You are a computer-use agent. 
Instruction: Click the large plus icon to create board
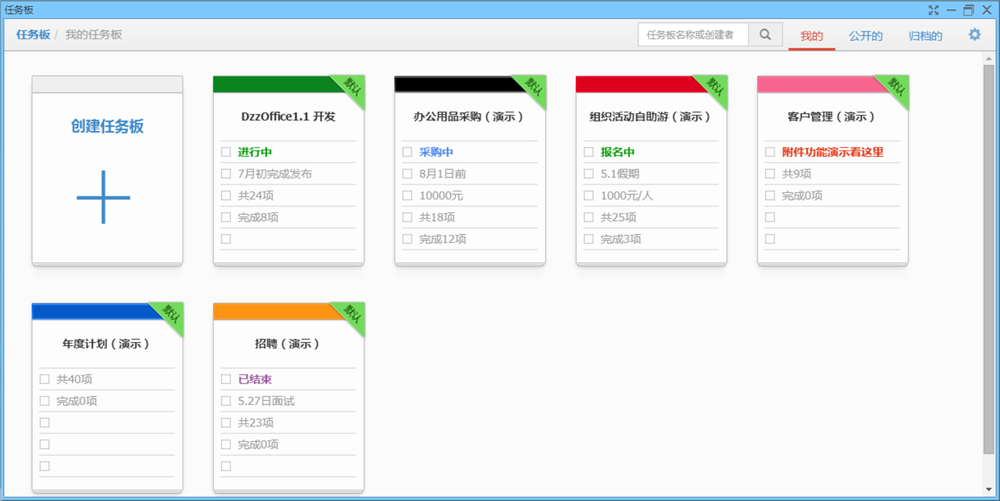(x=104, y=196)
